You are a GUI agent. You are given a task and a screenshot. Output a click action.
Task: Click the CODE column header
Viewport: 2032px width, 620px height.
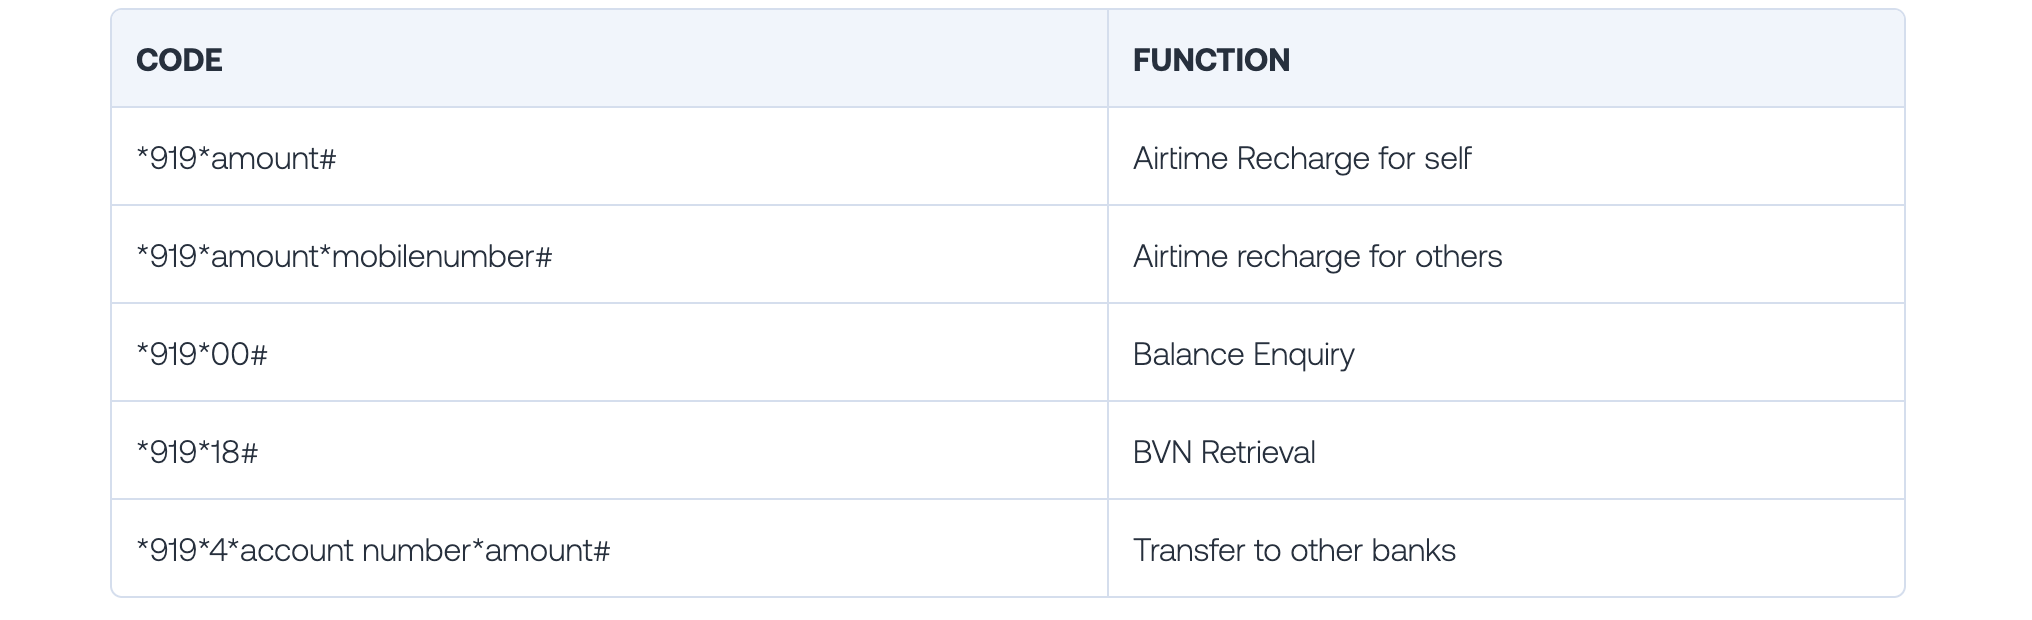(x=179, y=60)
